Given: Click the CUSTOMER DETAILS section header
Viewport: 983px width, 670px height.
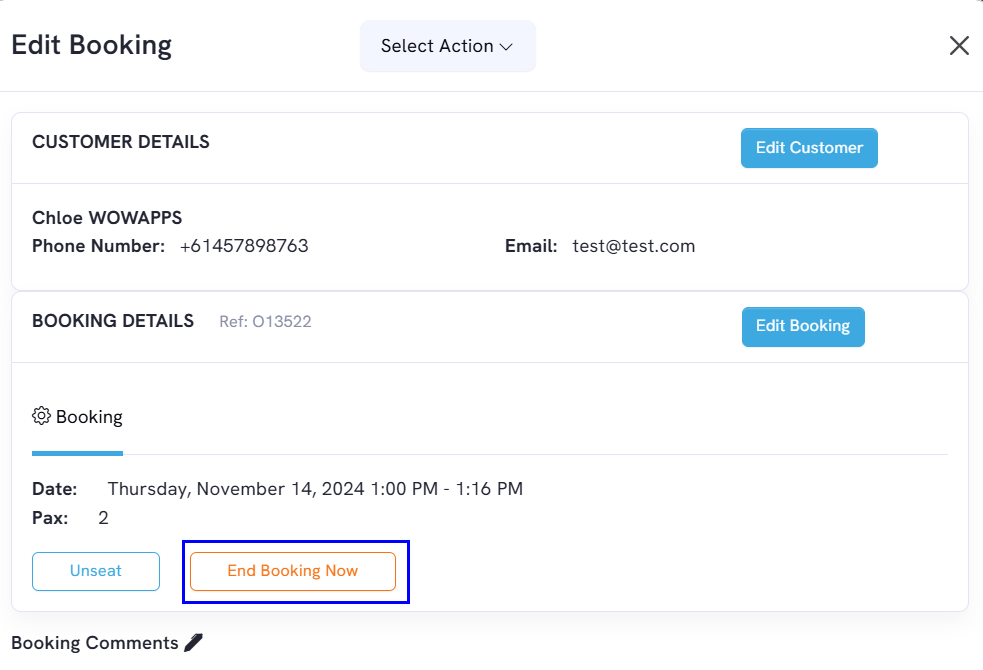Looking at the screenshot, I should pyautogui.click(x=121, y=142).
